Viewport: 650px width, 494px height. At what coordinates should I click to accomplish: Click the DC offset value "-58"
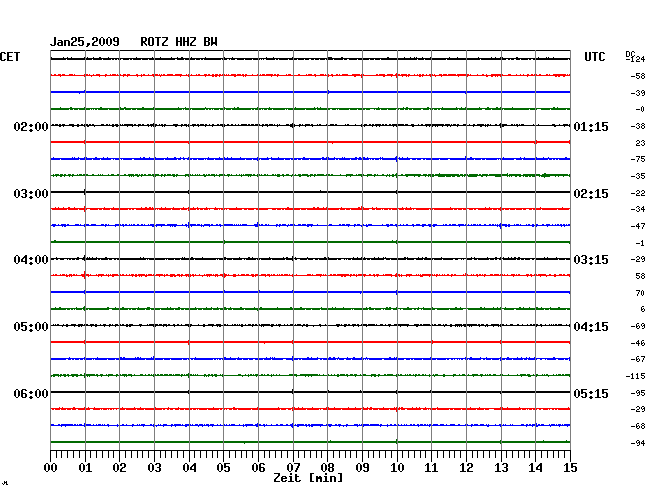pos(638,76)
